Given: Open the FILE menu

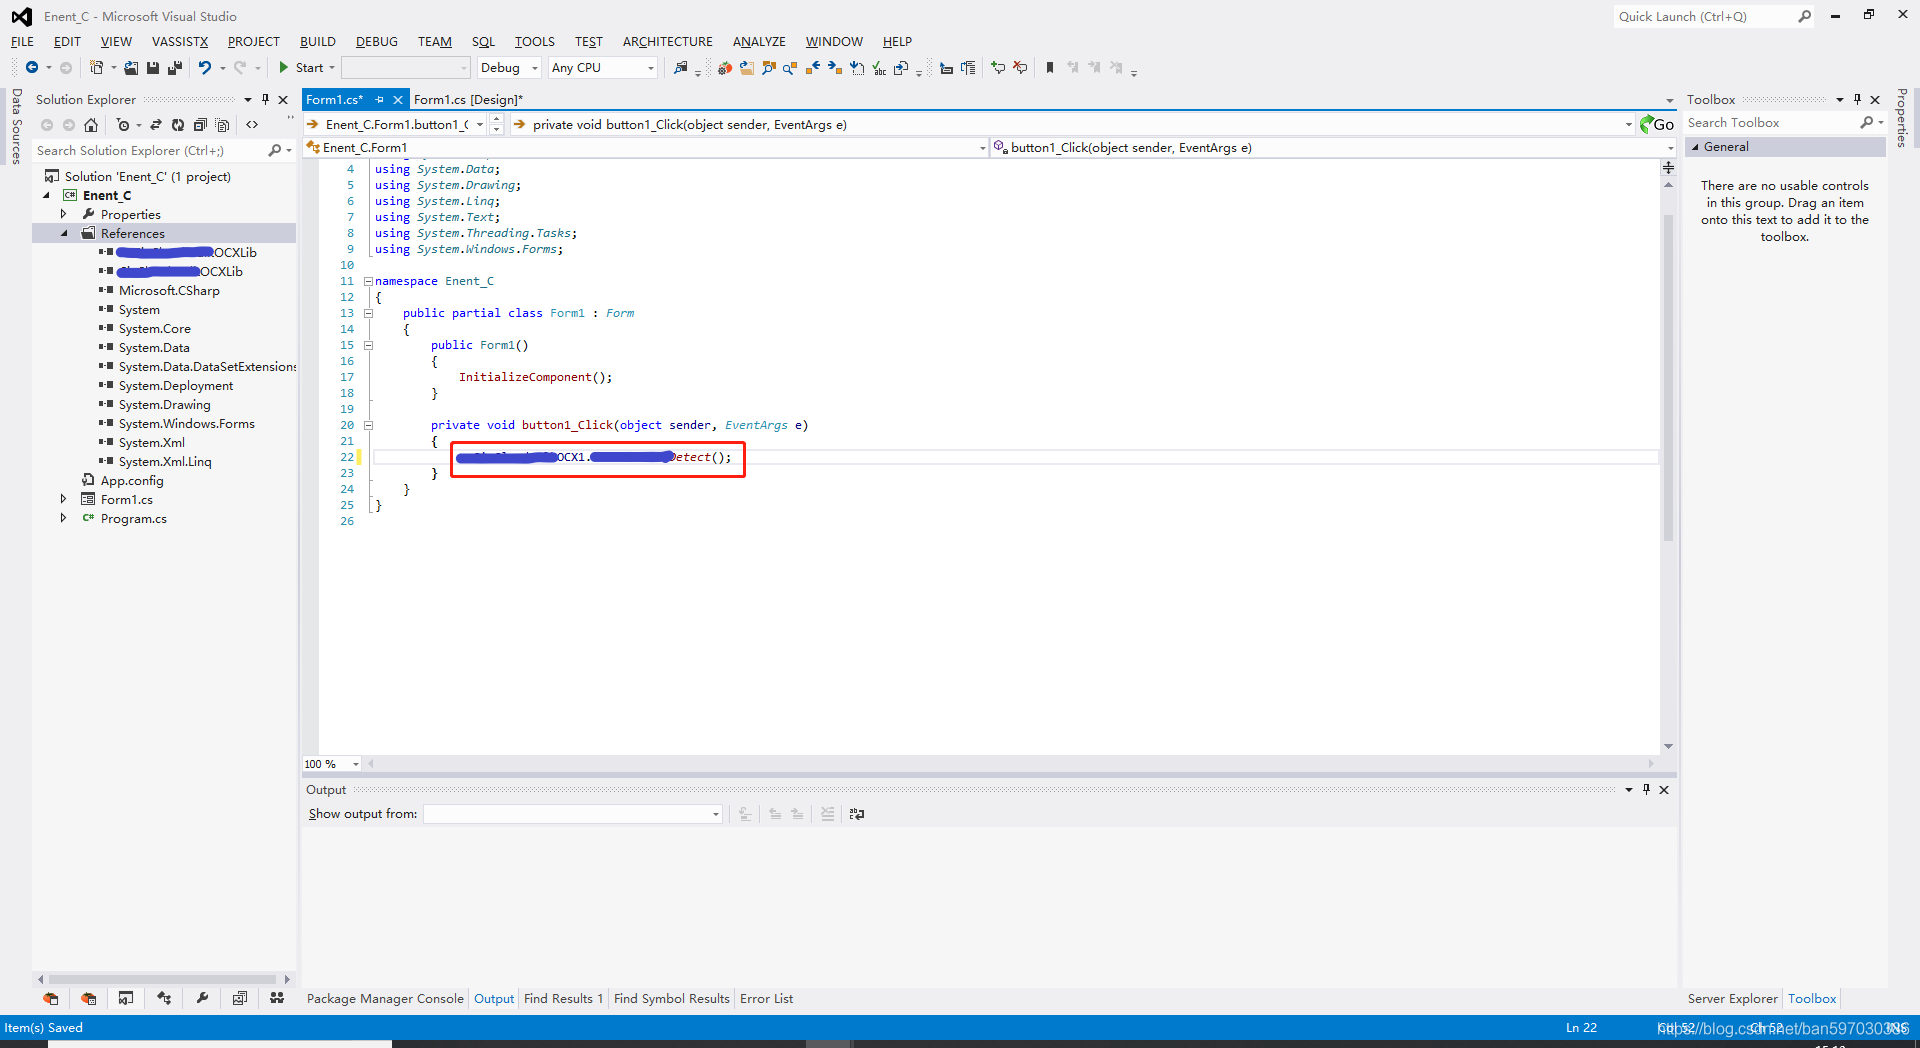Looking at the screenshot, I should (22, 41).
